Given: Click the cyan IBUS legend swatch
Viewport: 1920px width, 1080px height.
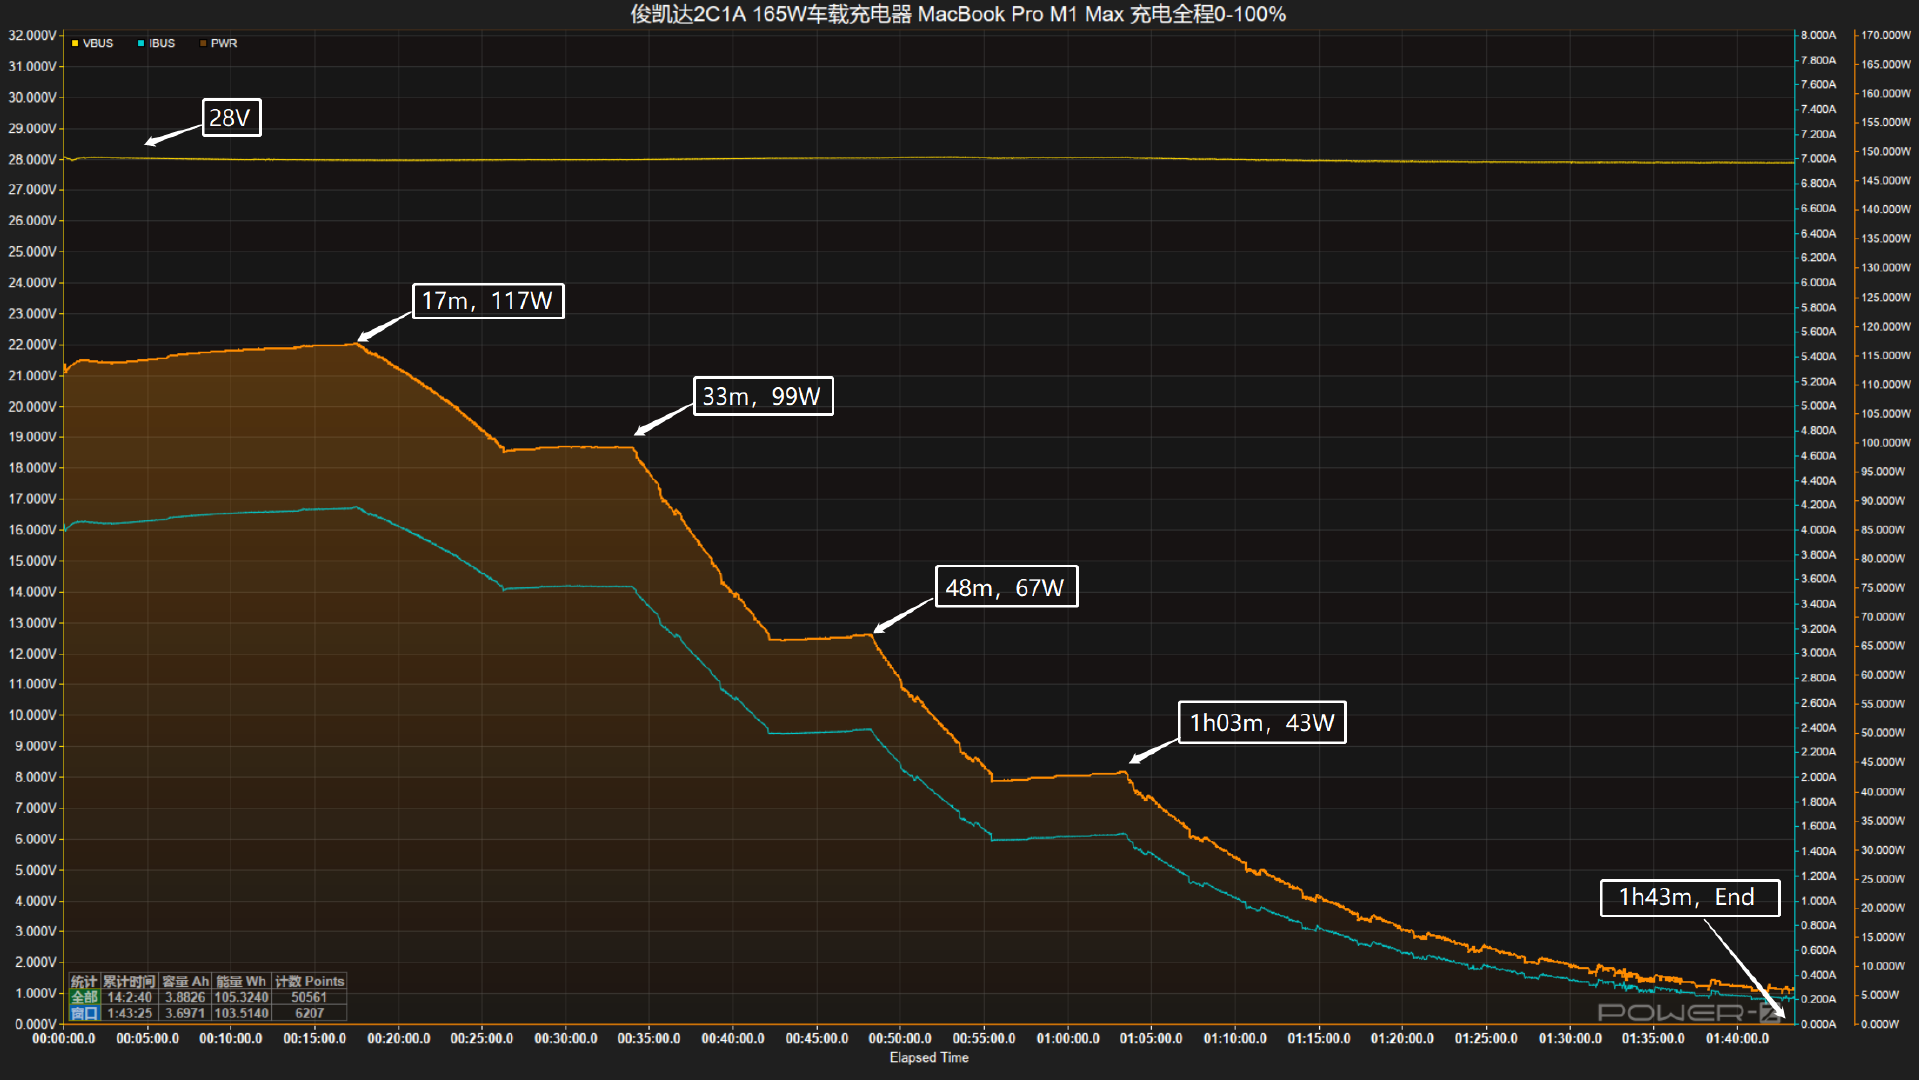Looking at the screenshot, I should pos(141,43).
